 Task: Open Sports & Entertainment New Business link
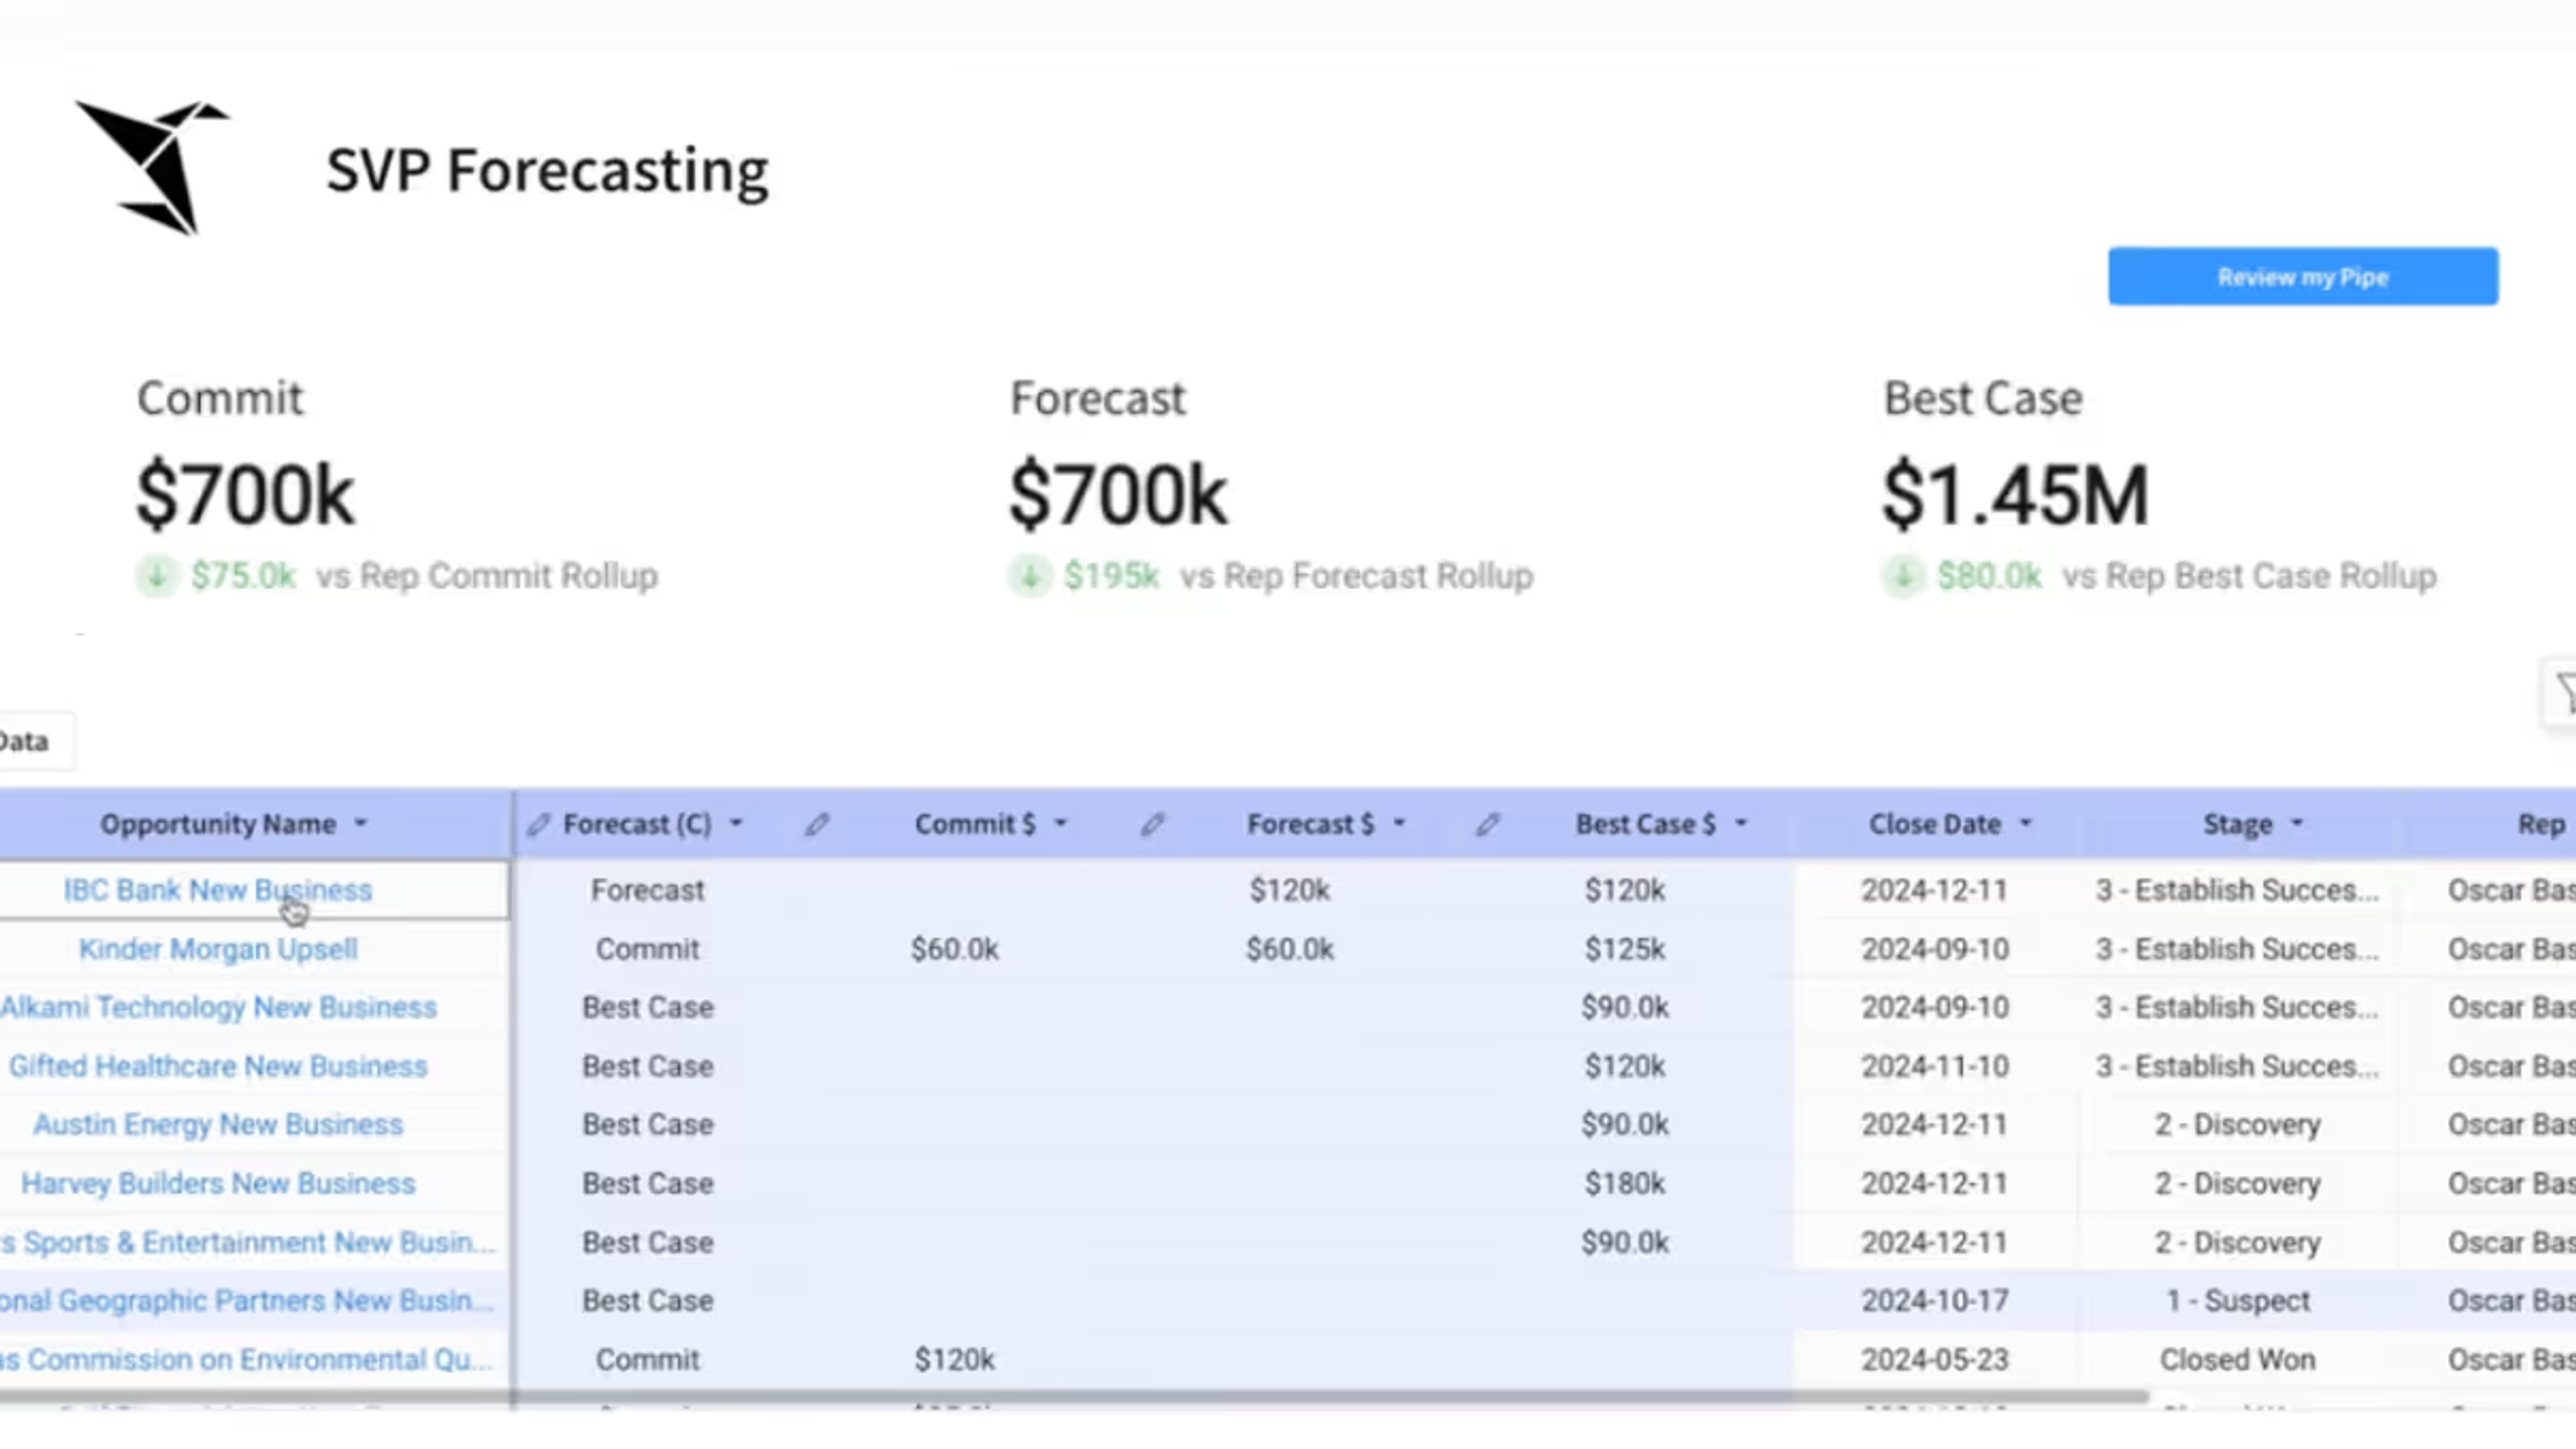click(x=248, y=1242)
